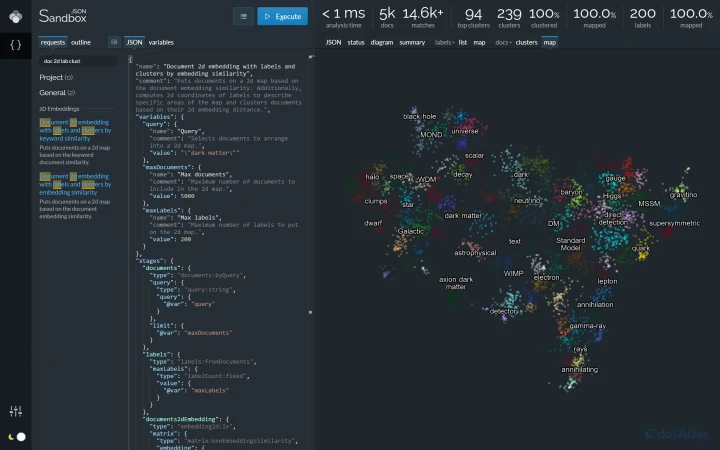Click the 'quark' map label
The image size is (720, 450).
[x=641, y=248]
